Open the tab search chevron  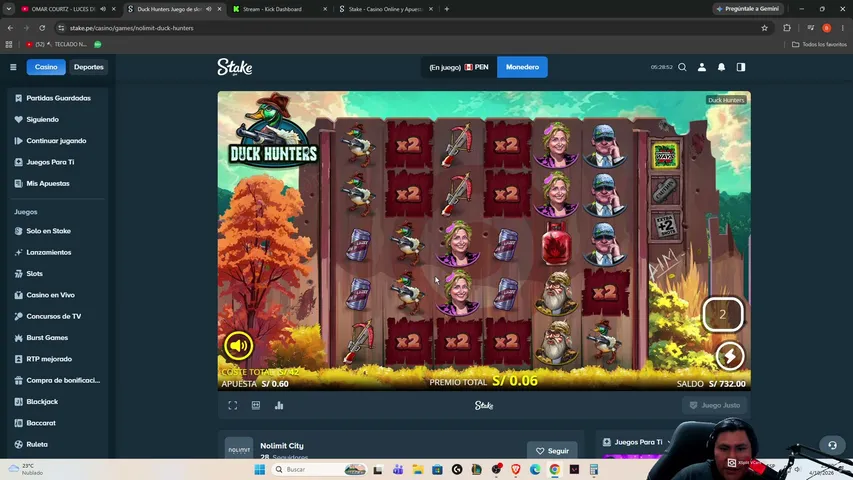(x=9, y=9)
